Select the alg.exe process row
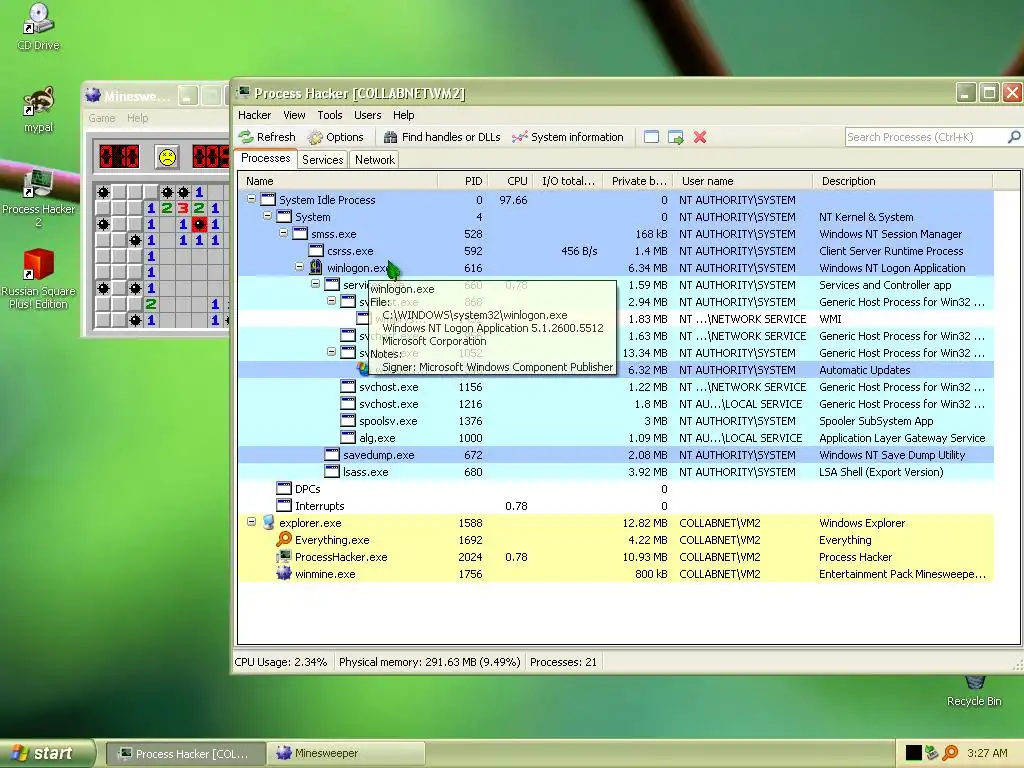The height and width of the screenshot is (768, 1024). click(616, 438)
